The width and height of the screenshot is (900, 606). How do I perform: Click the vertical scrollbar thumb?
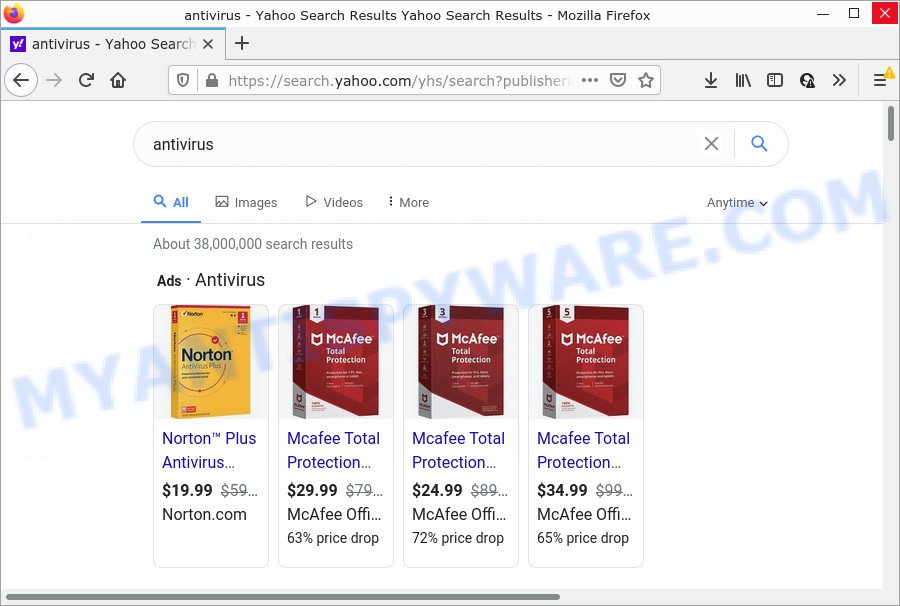pyautogui.click(x=891, y=123)
